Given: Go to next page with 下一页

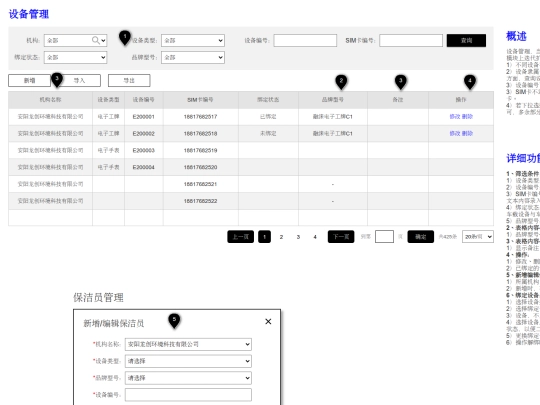Looking at the screenshot, I should tap(341, 237).
